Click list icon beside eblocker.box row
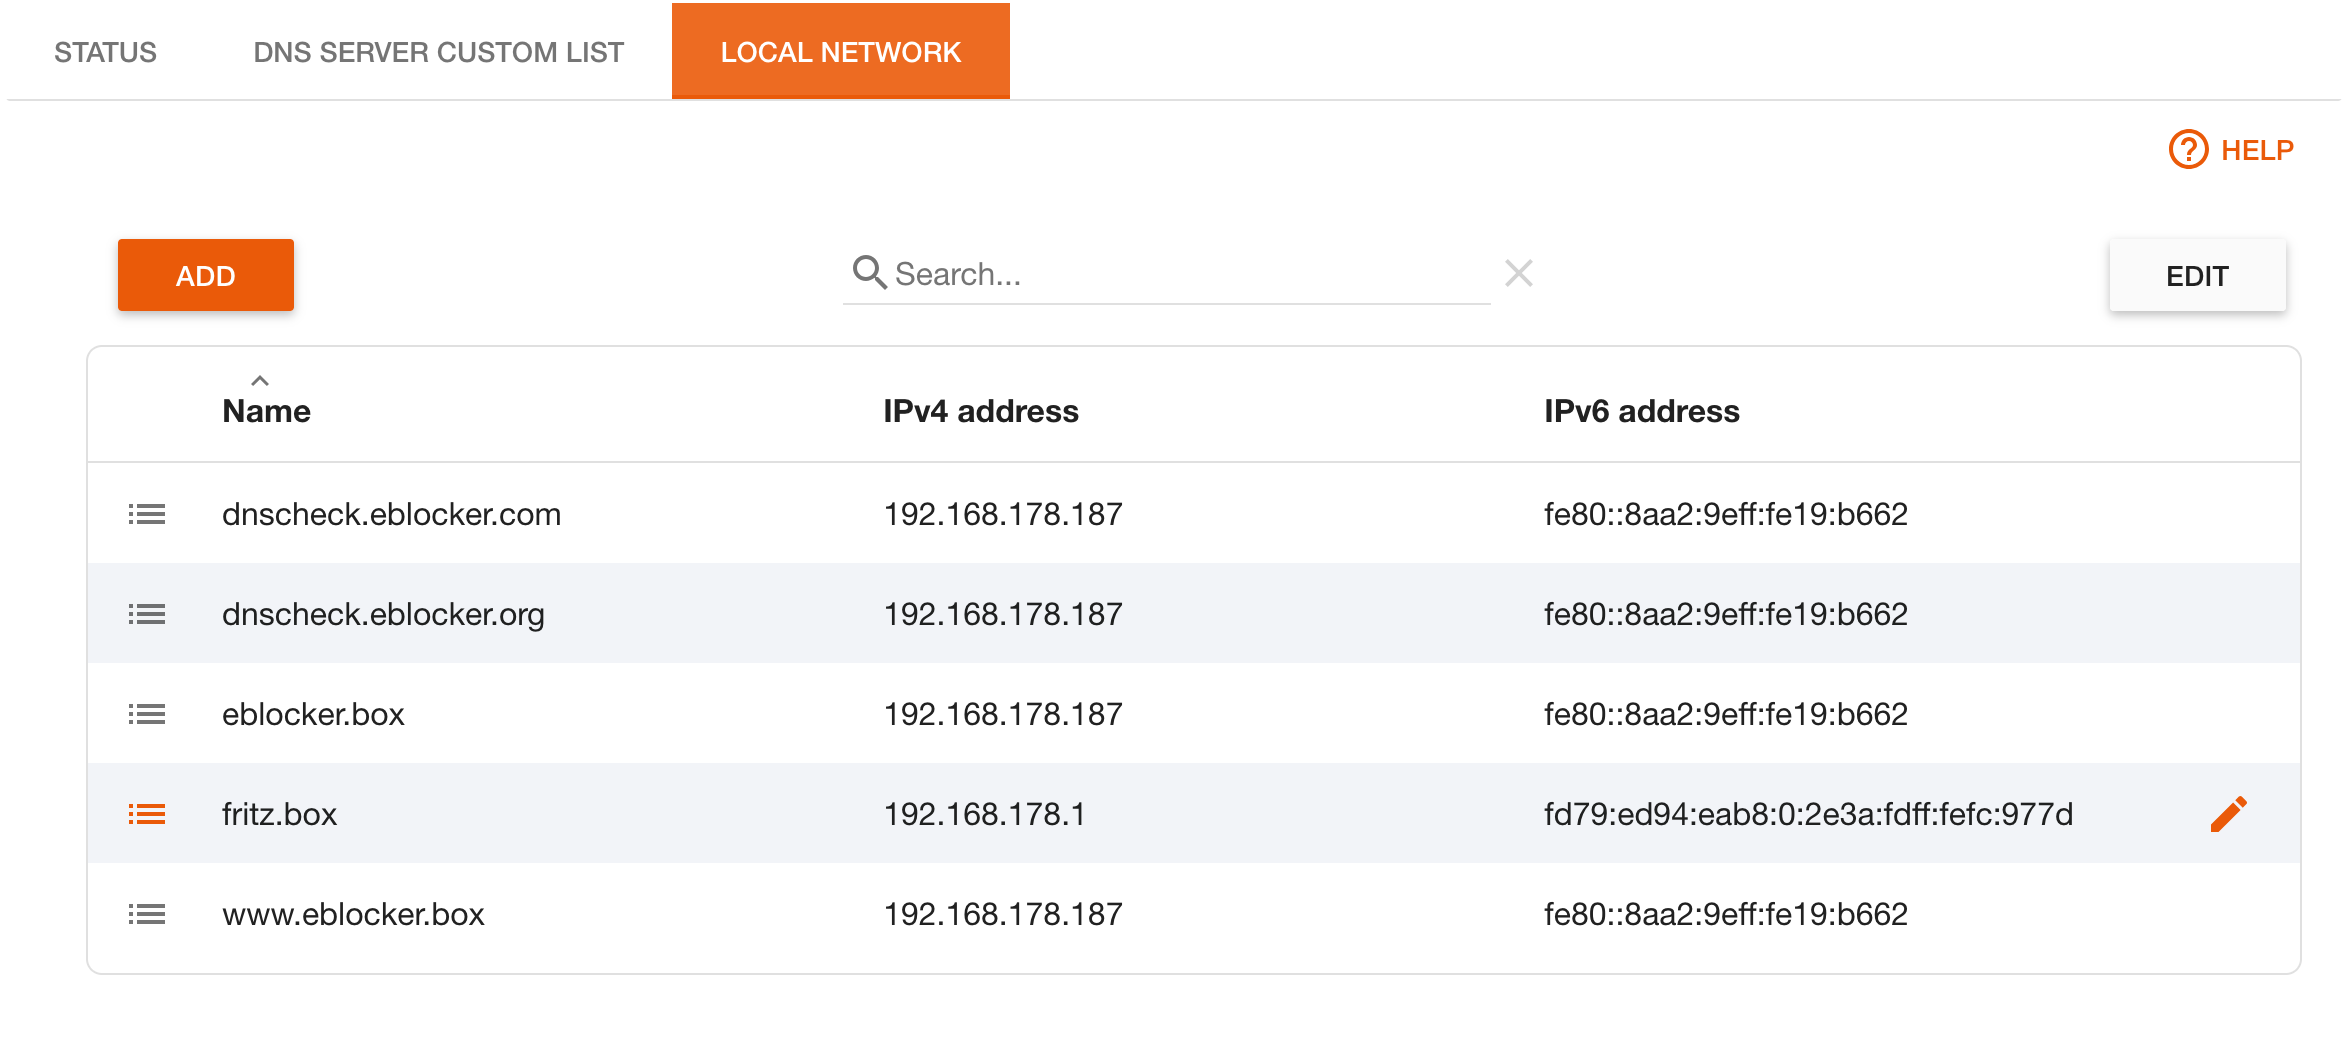Image resolution: width=2350 pixels, height=1050 pixels. (x=147, y=714)
